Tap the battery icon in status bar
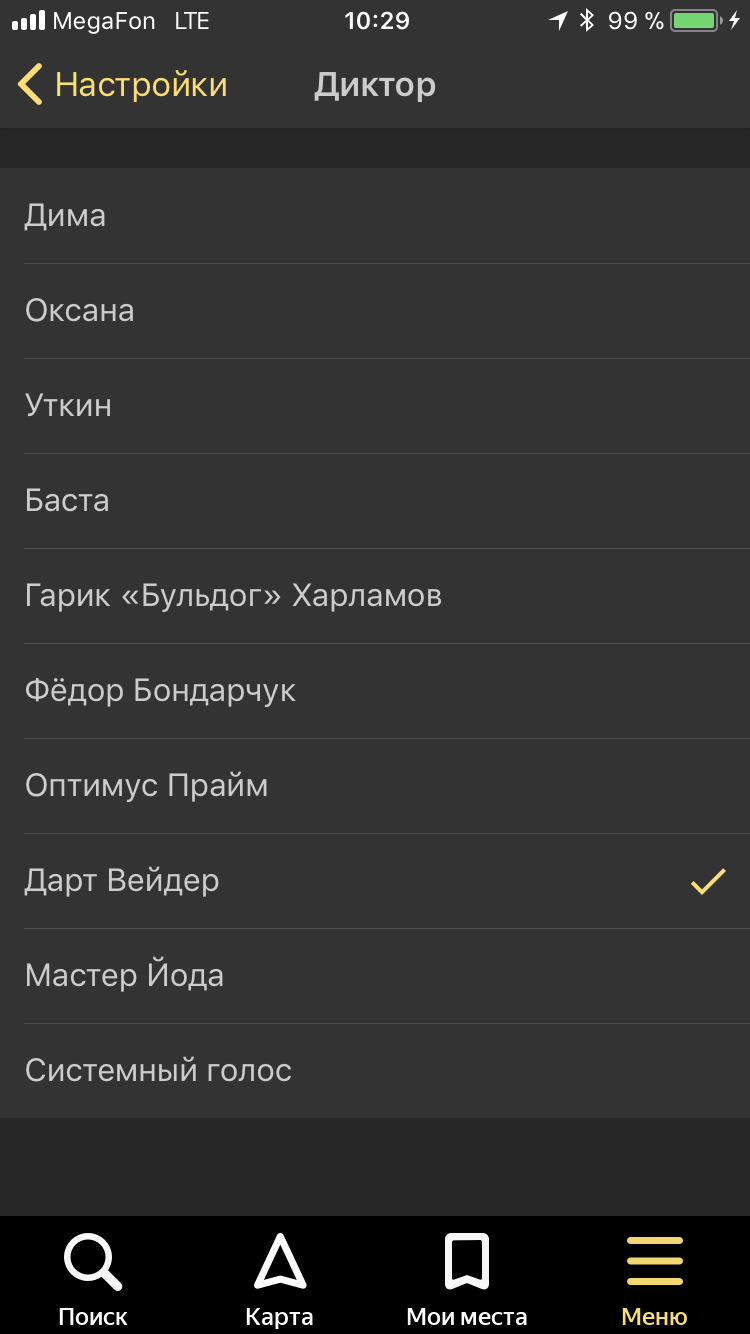The height and width of the screenshot is (1334, 750). point(698,21)
